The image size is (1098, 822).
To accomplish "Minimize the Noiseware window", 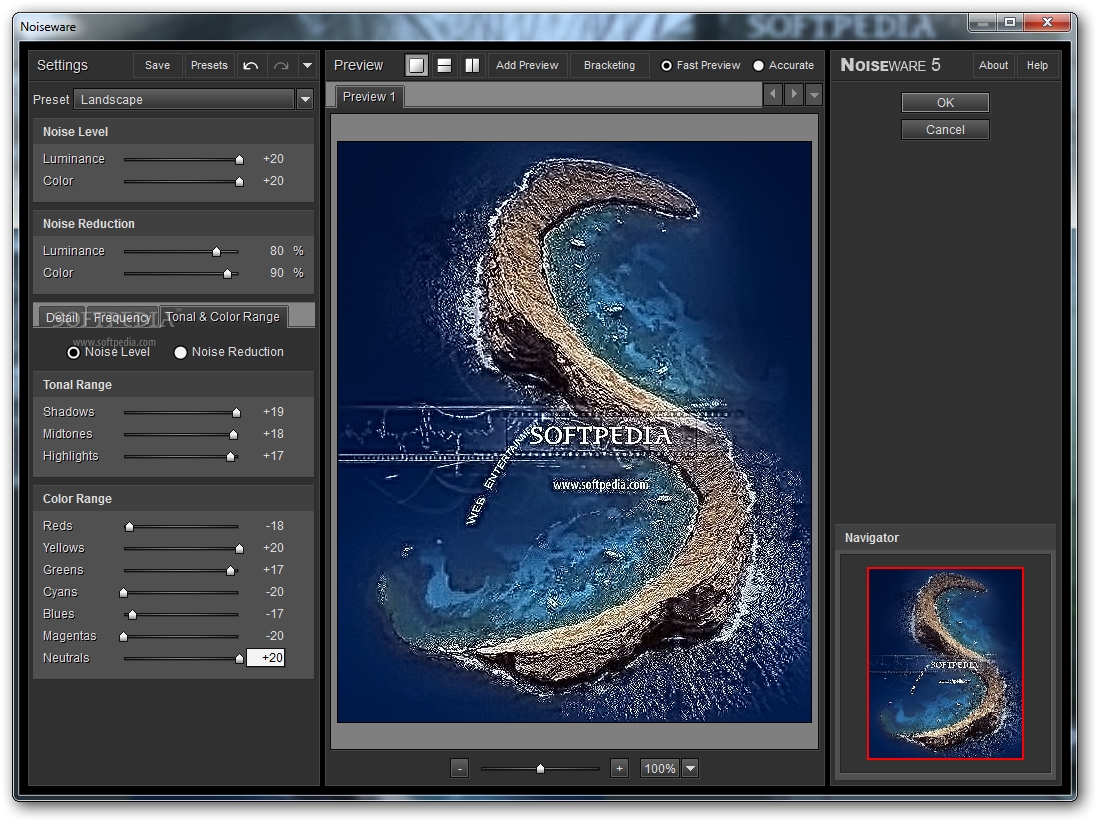I will point(983,22).
